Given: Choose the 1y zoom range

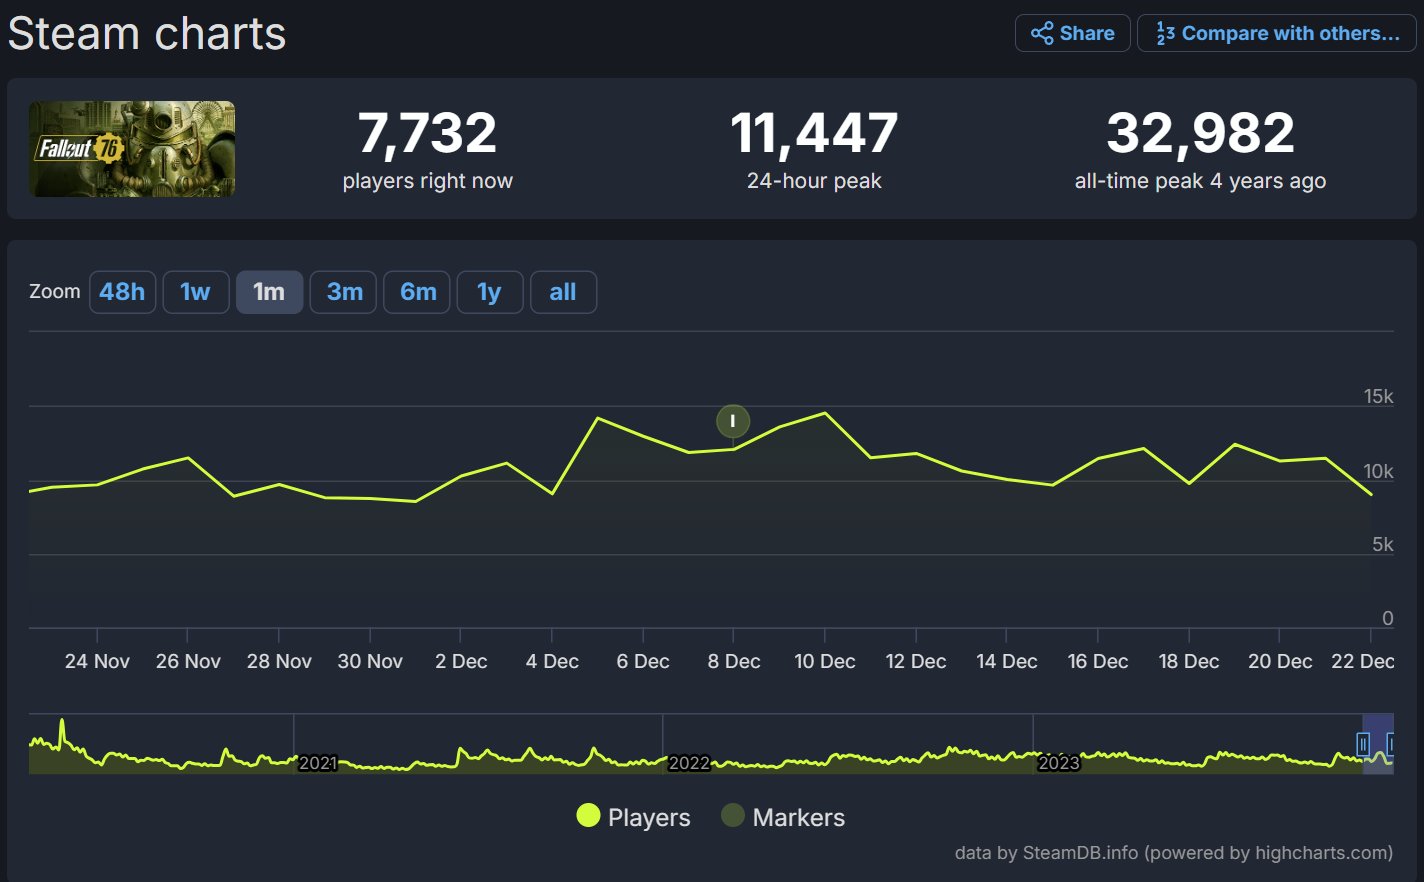Looking at the screenshot, I should tap(490, 292).
